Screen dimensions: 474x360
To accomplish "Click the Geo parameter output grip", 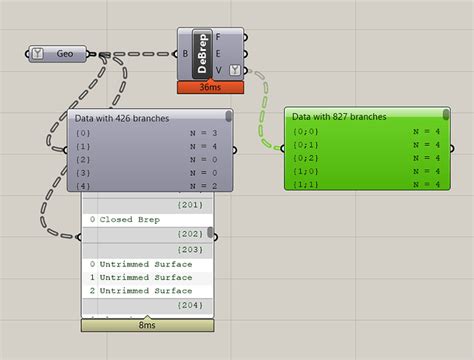I will tap(88, 54).
